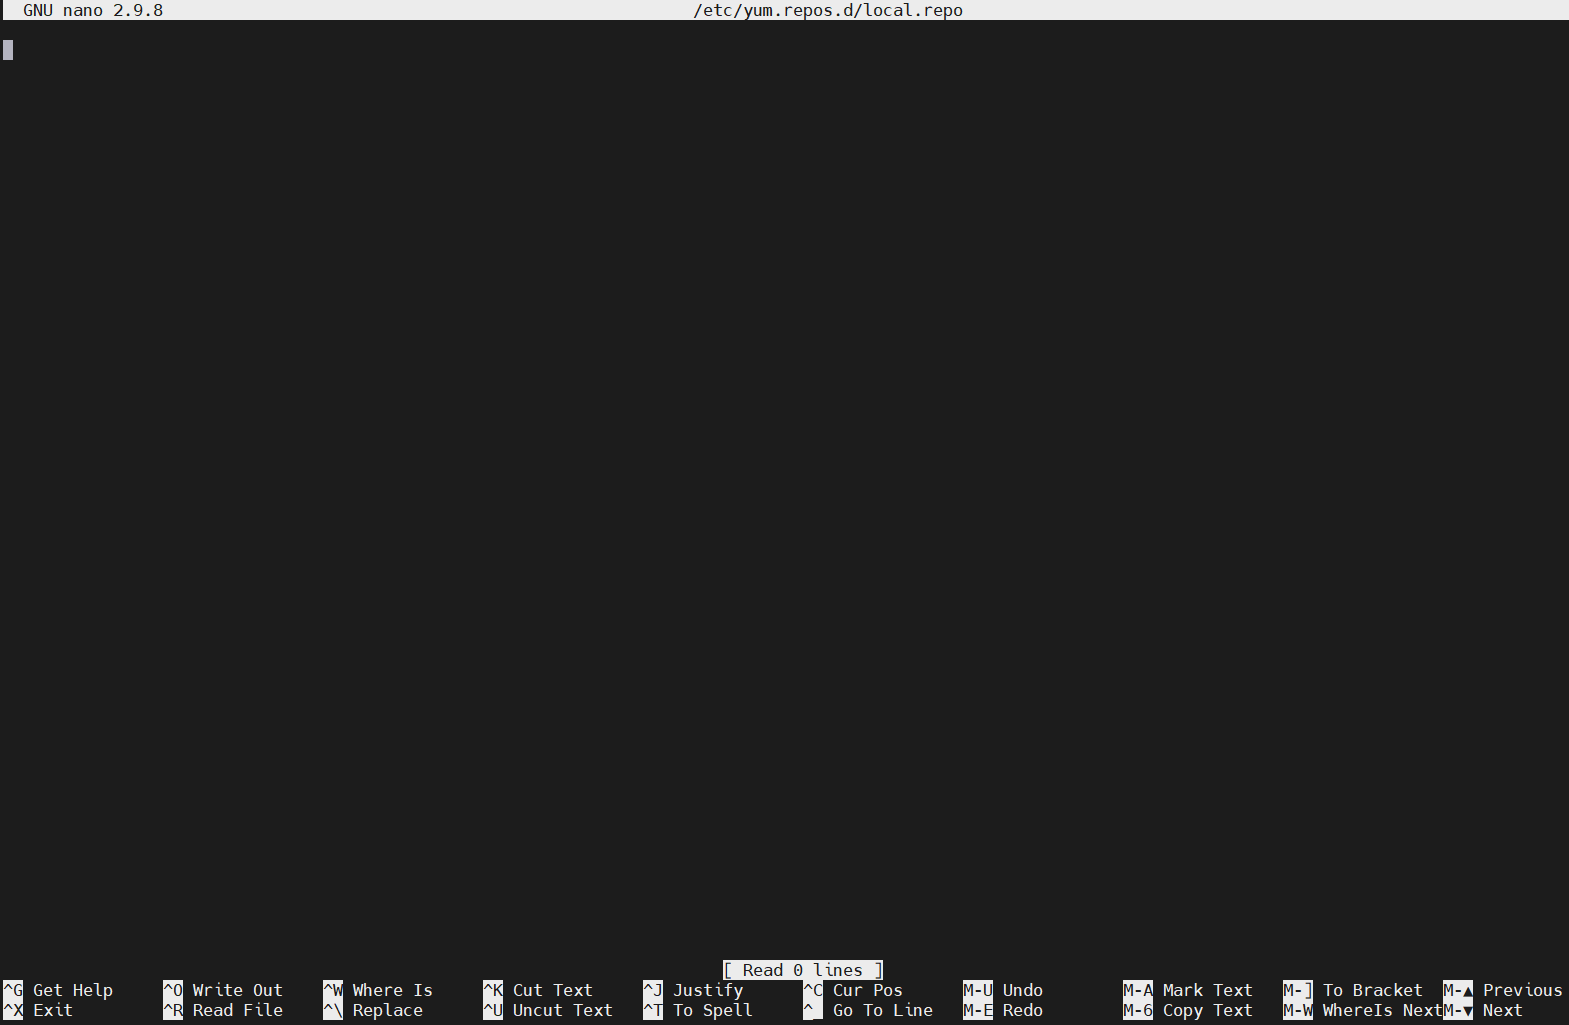Select the Previous shortcut label
Image resolution: width=1569 pixels, height=1025 pixels.
[1523, 990]
